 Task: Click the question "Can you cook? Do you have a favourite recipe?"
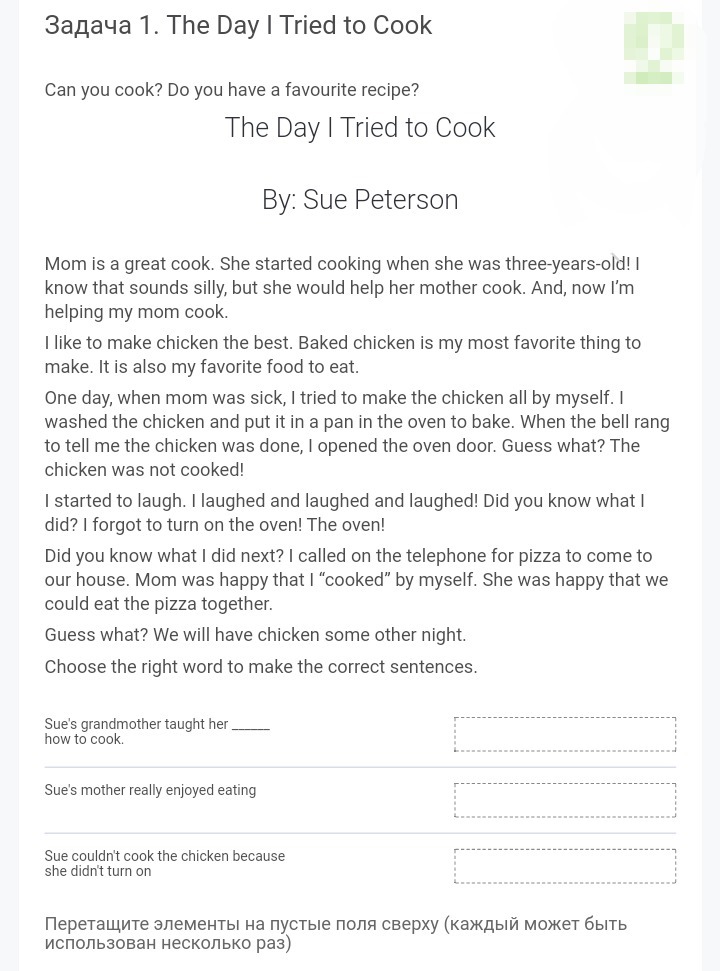click(231, 90)
